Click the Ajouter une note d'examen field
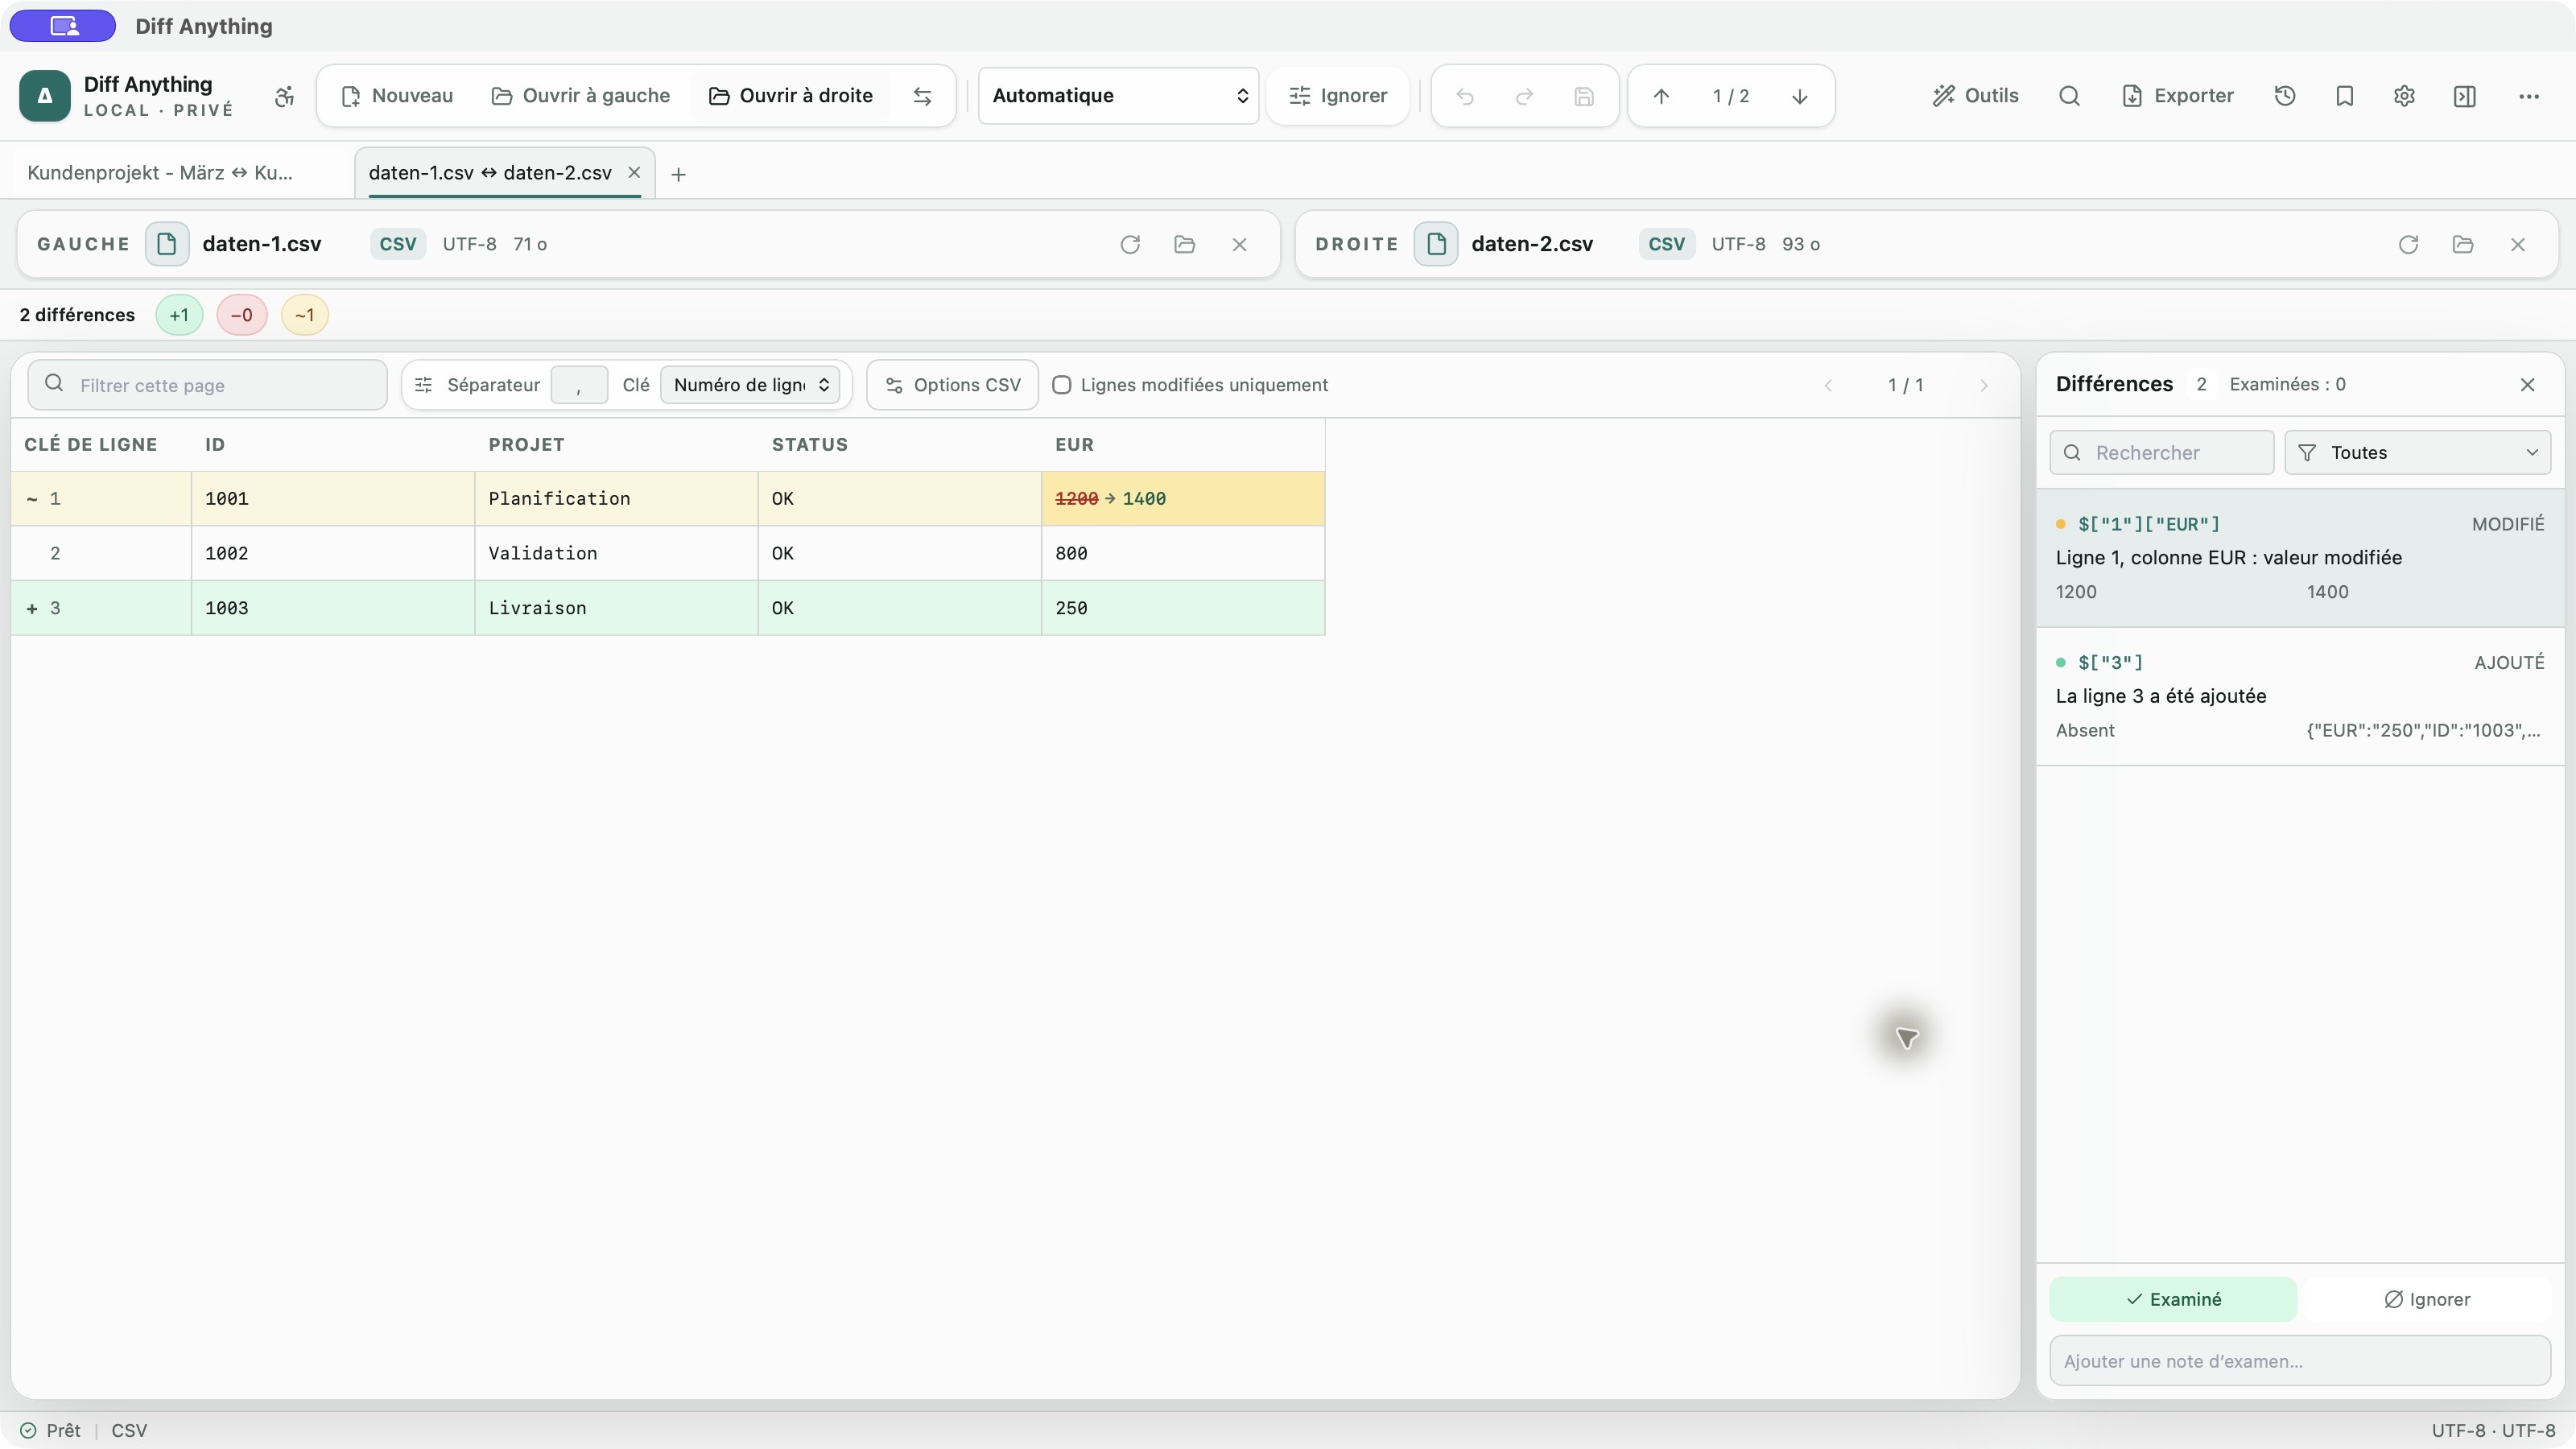The height and width of the screenshot is (1449, 2576). [x=2300, y=1361]
